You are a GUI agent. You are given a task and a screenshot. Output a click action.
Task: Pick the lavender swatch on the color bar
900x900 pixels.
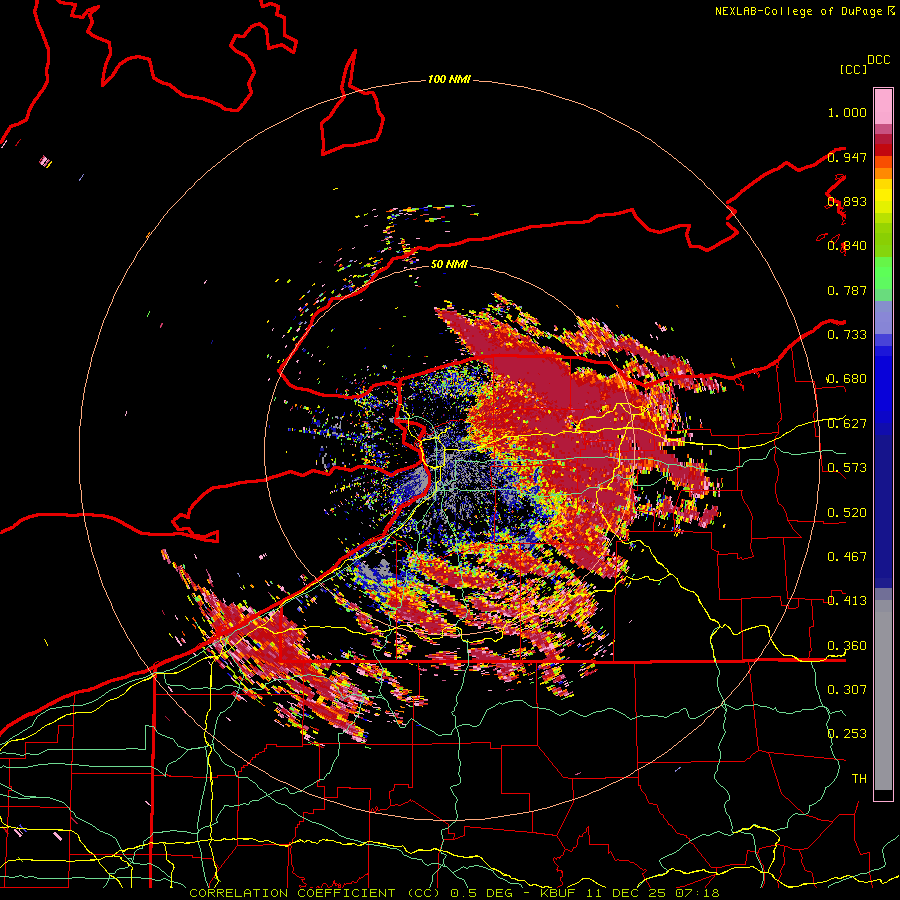883,319
